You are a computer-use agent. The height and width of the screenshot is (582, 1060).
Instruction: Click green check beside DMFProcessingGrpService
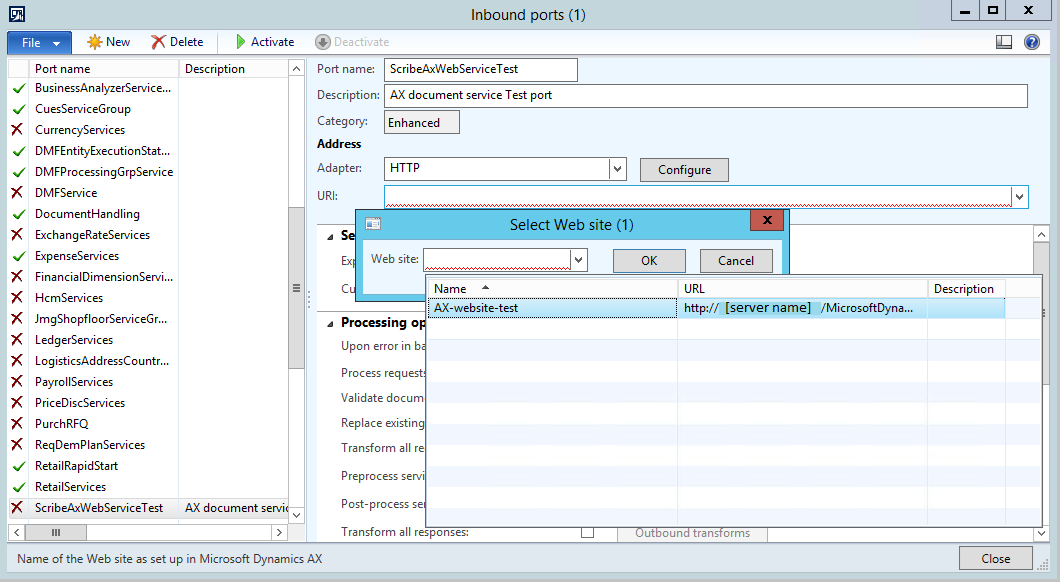[19, 172]
